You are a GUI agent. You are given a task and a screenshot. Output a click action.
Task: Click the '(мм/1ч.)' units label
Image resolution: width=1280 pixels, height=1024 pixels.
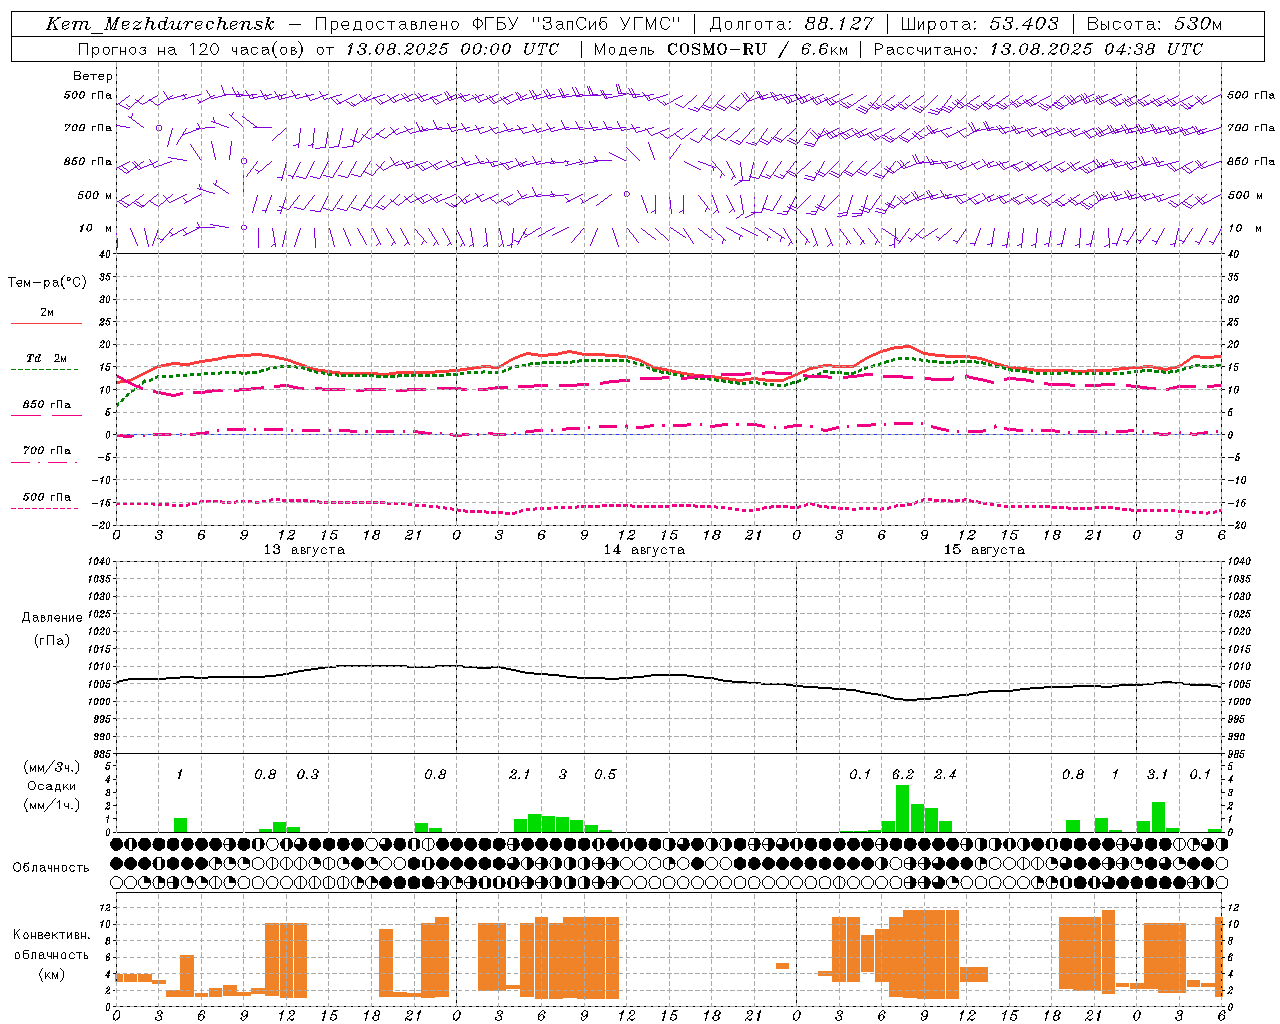tap(51, 805)
